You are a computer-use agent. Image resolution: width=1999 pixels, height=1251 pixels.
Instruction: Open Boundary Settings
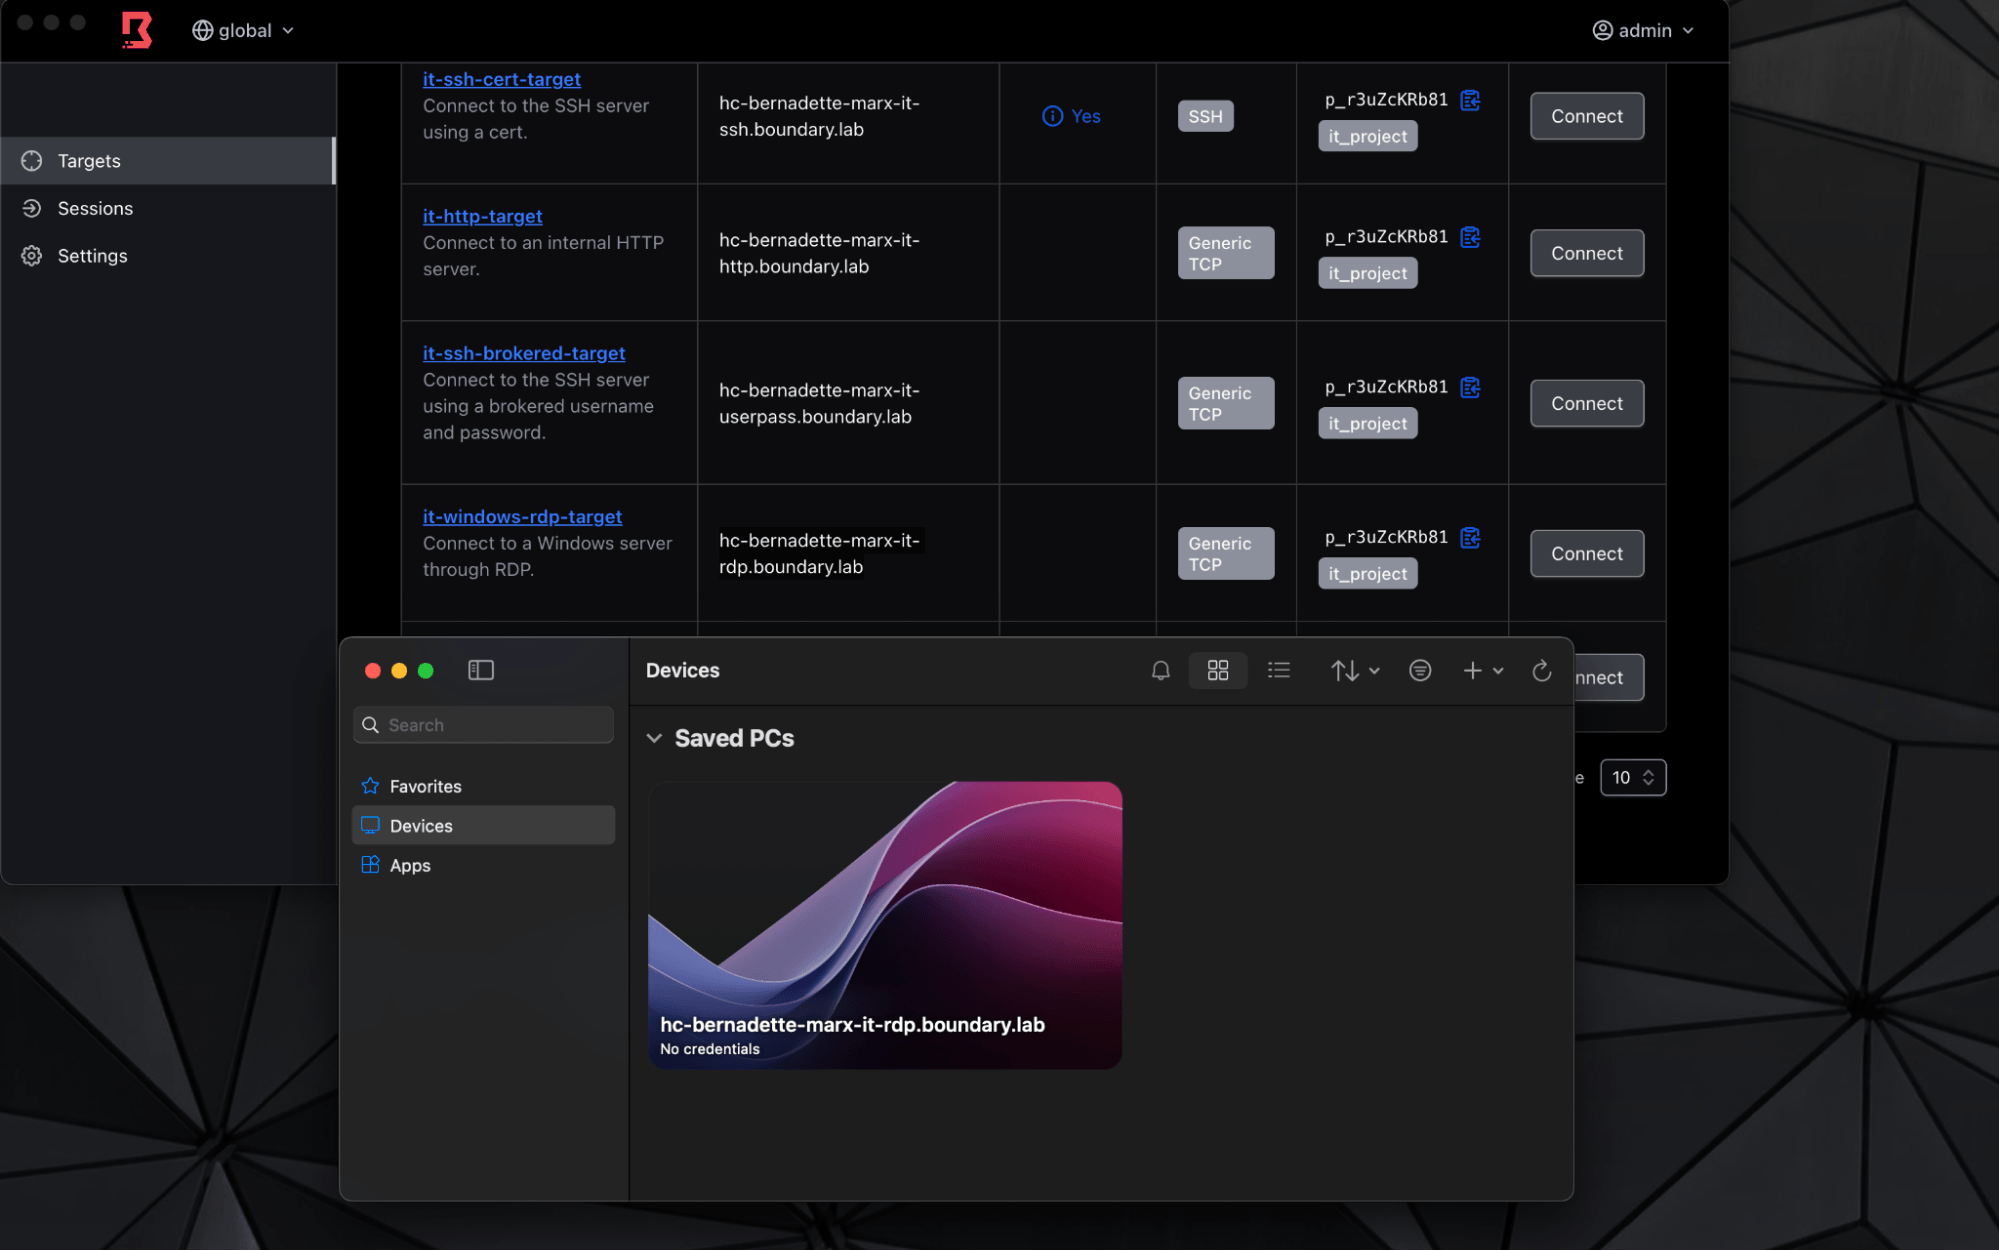click(x=92, y=256)
